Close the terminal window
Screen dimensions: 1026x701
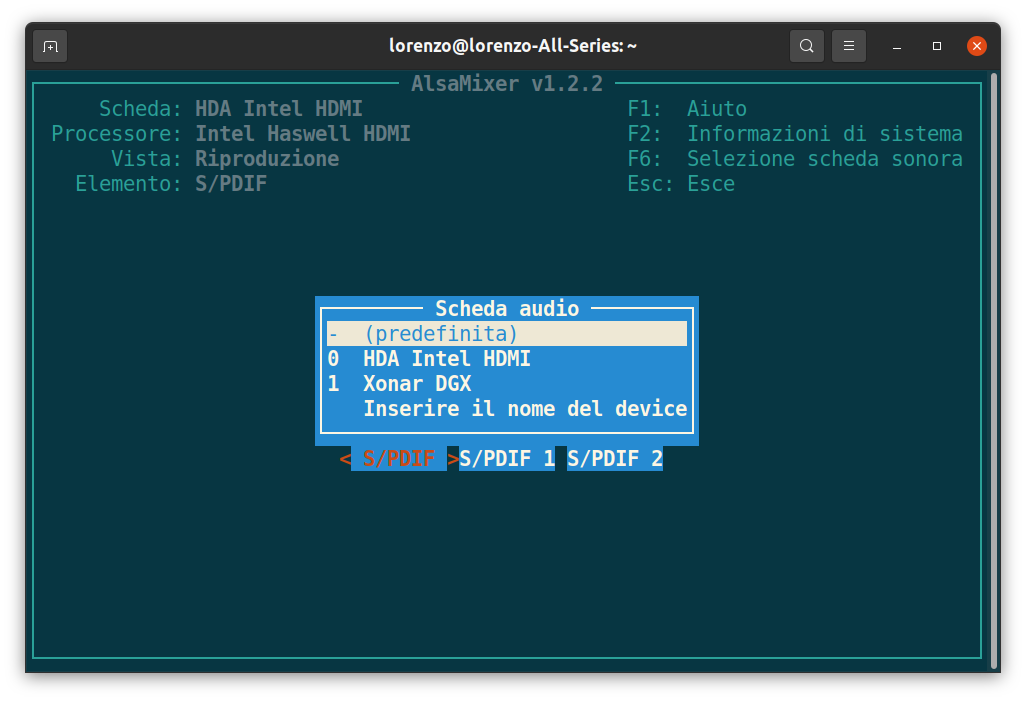click(x=977, y=46)
